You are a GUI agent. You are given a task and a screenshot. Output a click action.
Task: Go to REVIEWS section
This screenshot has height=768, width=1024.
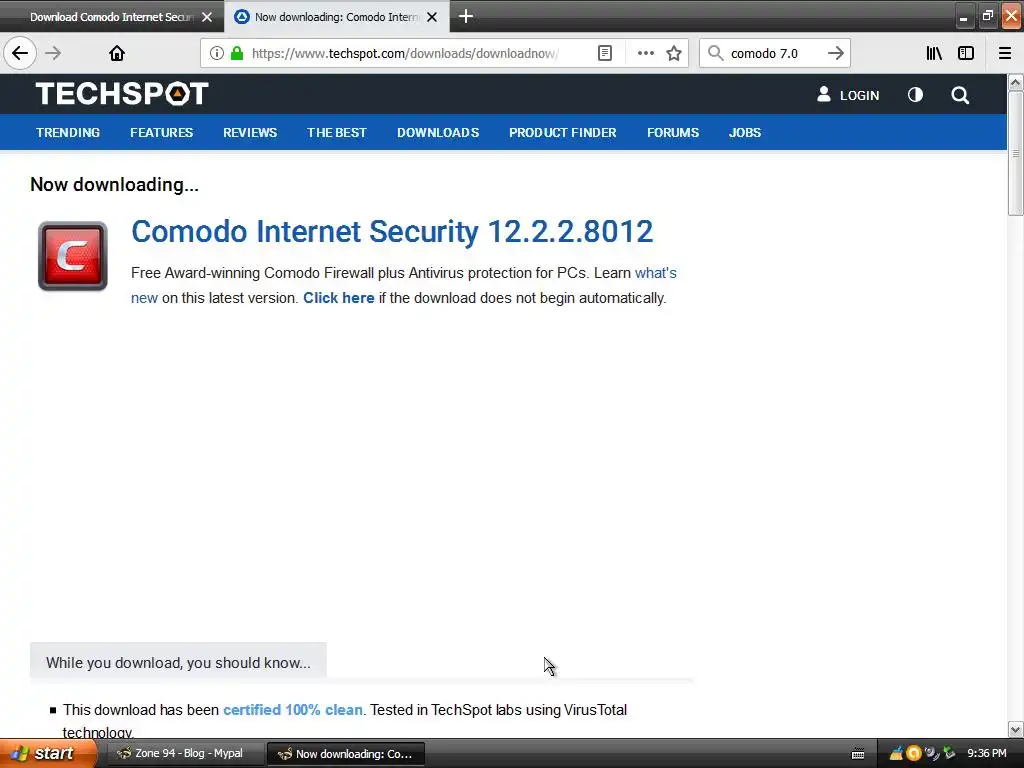tap(250, 133)
